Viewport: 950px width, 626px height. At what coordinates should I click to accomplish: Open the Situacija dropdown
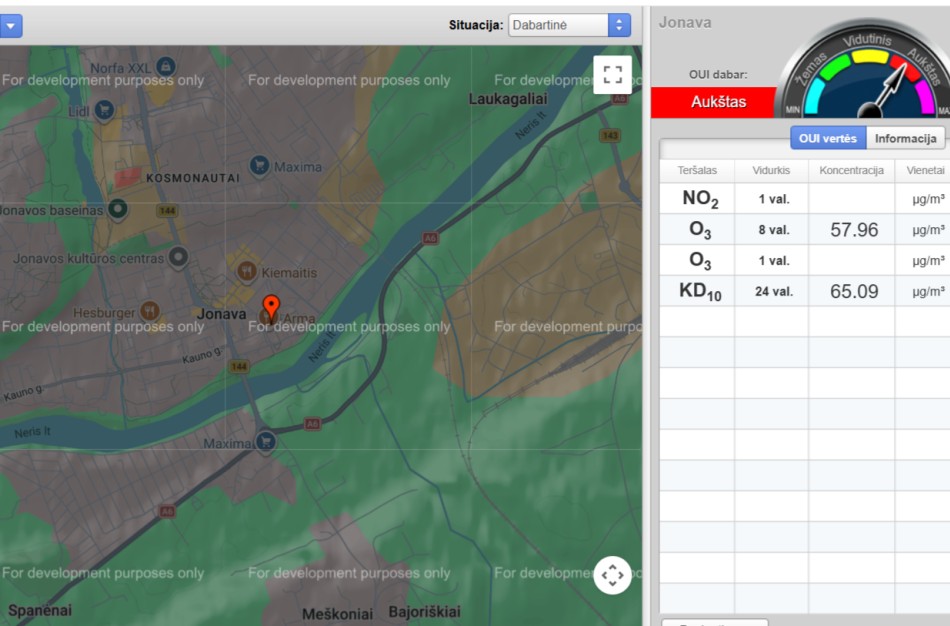568,25
